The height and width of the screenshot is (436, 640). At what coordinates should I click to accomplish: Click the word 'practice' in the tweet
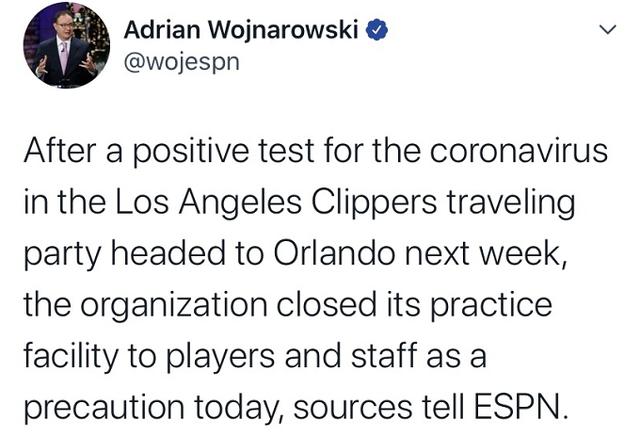(x=491, y=305)
